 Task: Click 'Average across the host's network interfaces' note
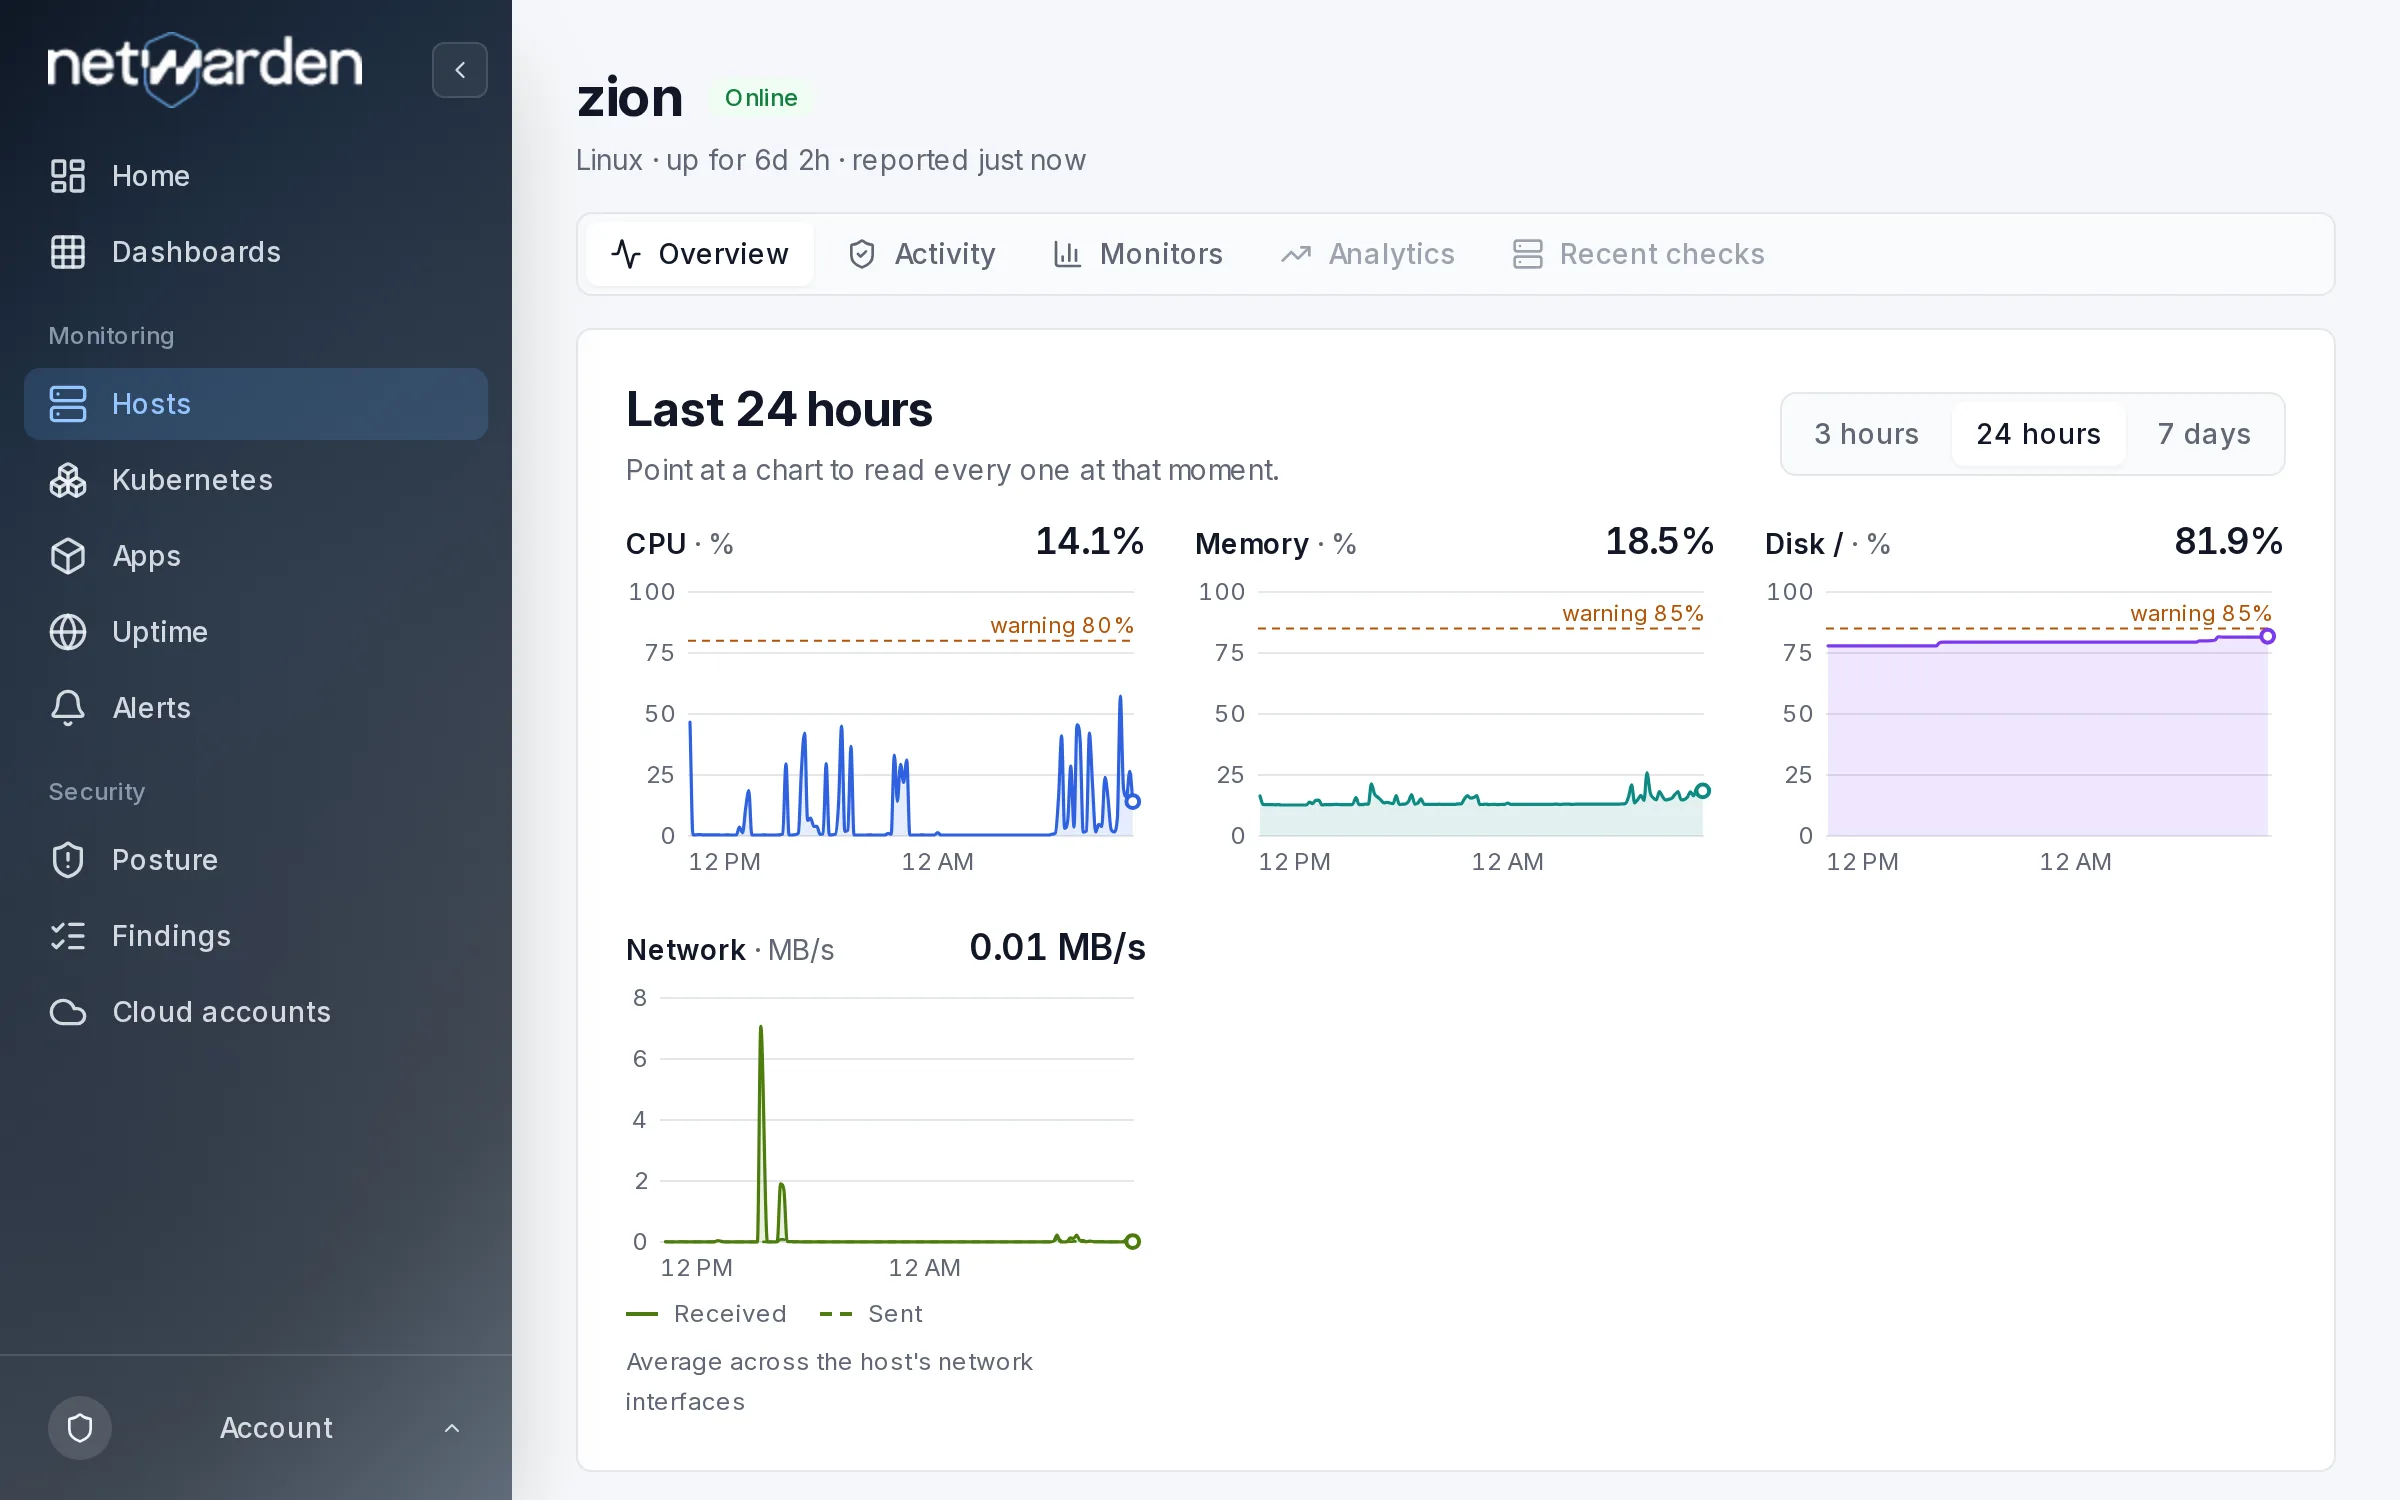829,1382
